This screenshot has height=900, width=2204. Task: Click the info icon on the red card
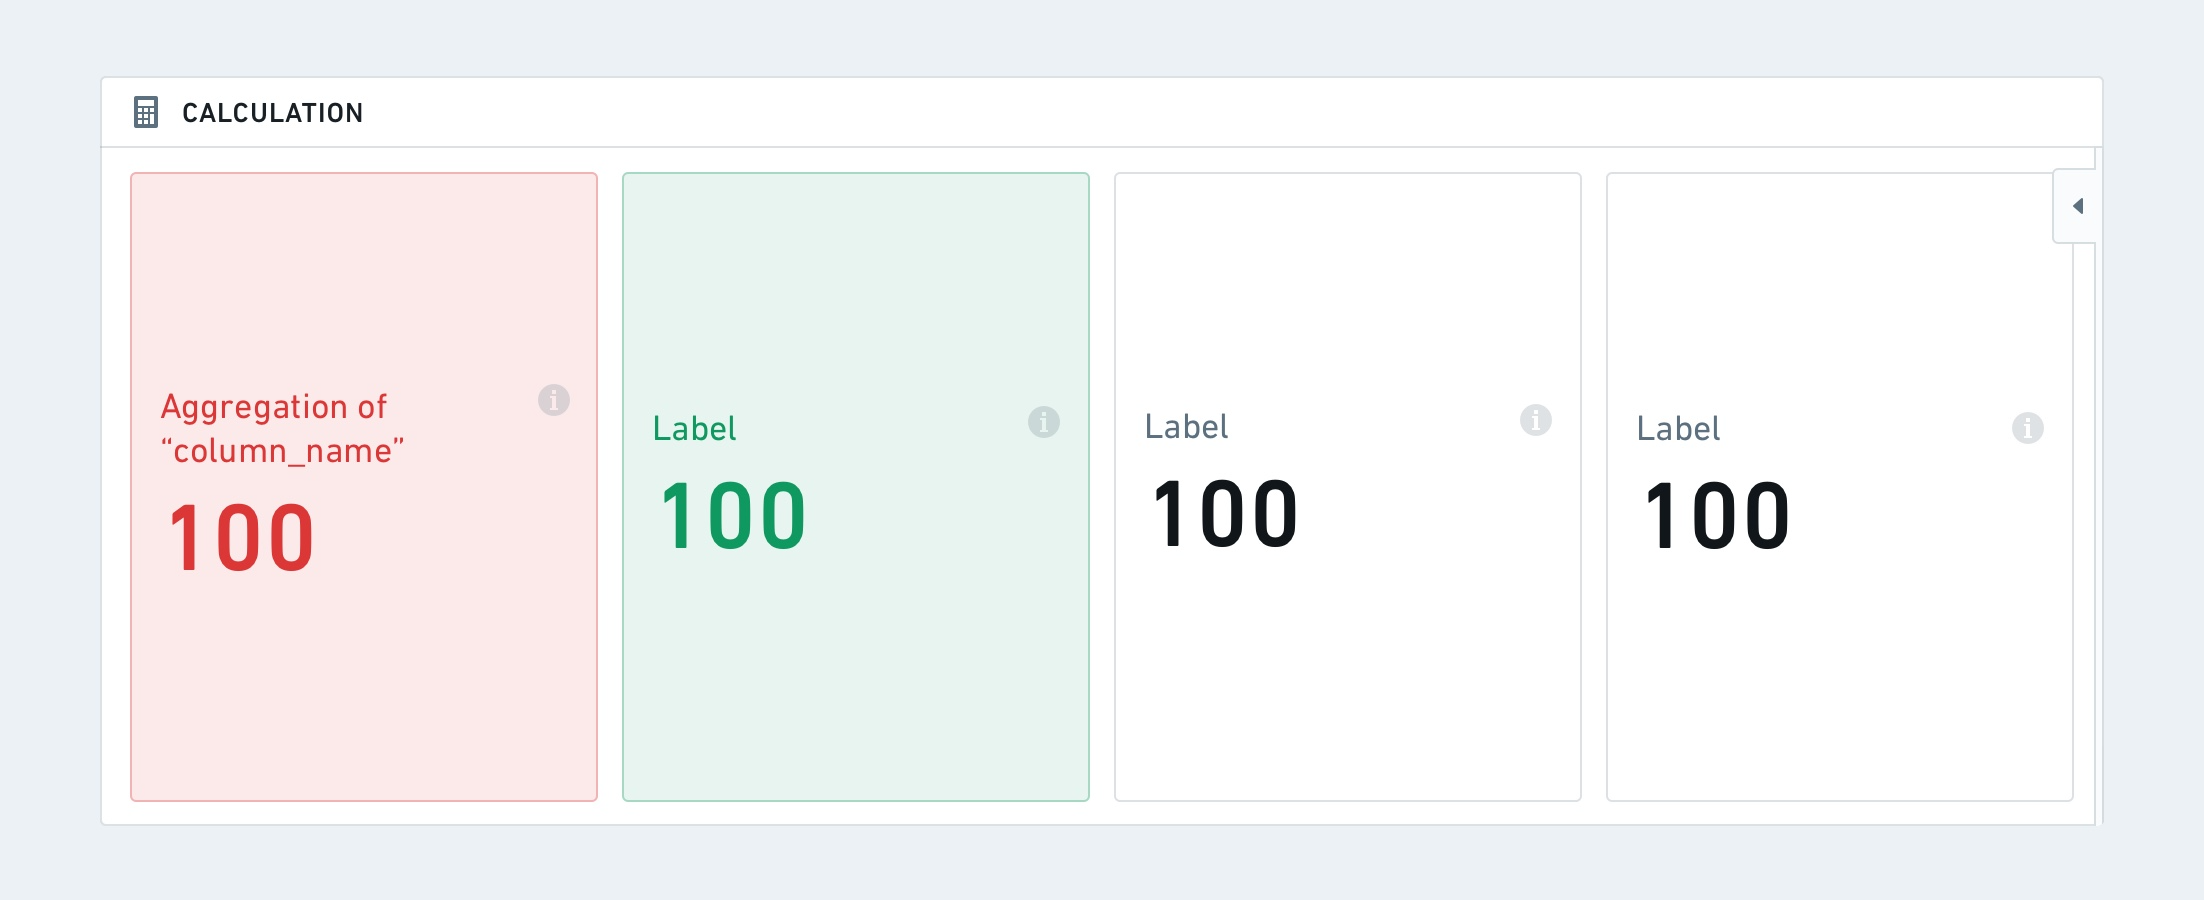tap(554, 400)
